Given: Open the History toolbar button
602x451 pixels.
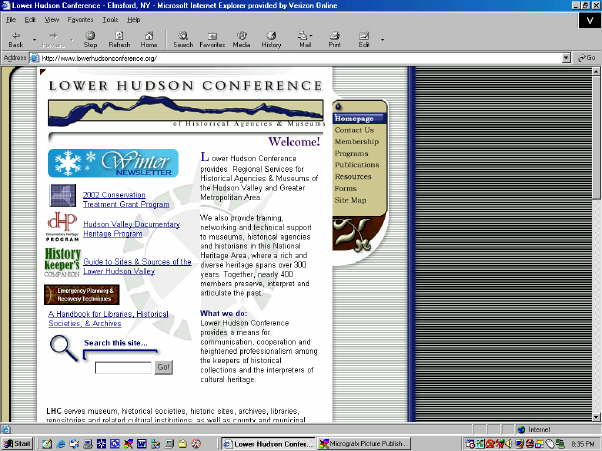Looking at the screenshot, I should 271,40.
